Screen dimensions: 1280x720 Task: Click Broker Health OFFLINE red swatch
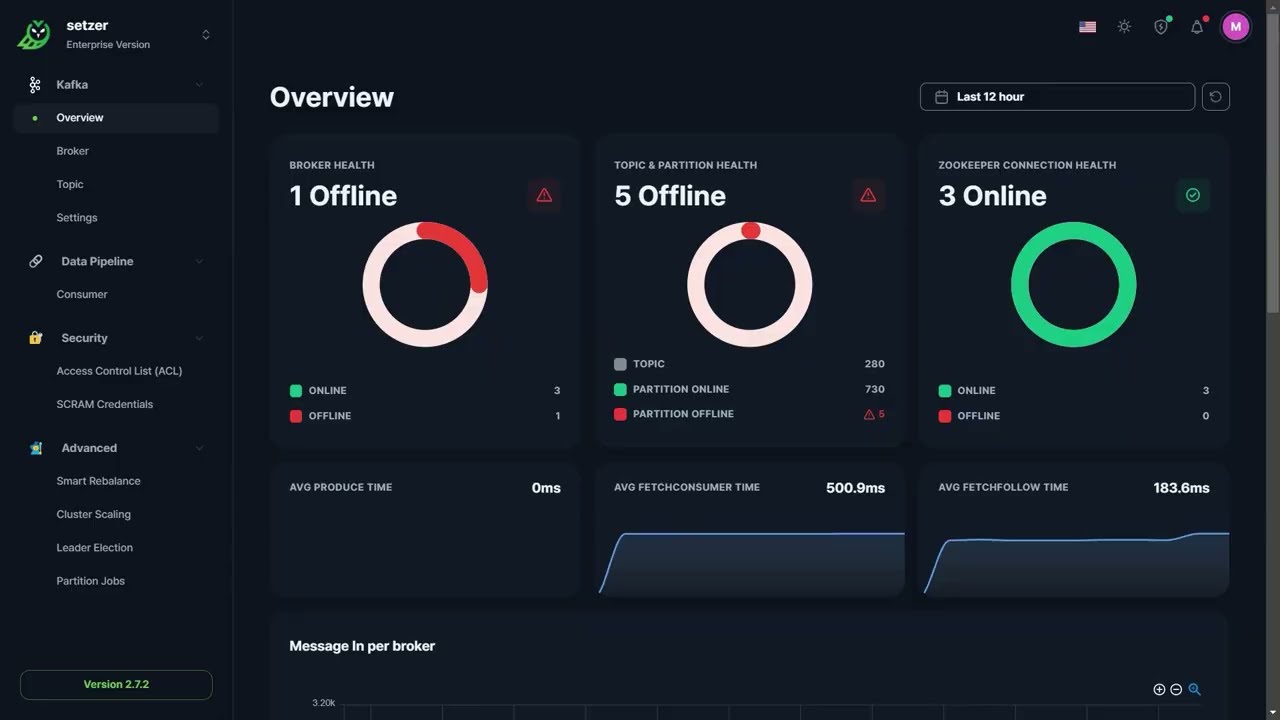tap(296, 416)
